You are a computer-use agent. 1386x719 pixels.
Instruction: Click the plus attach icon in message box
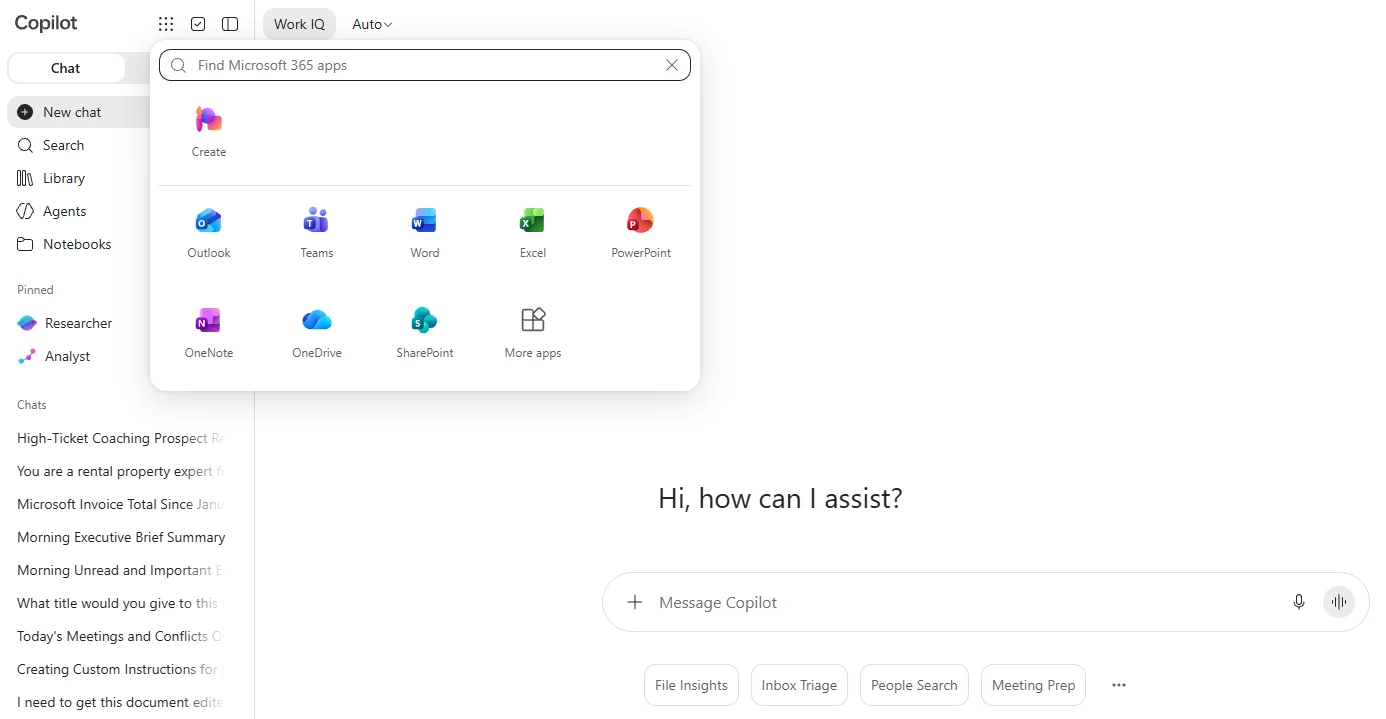point(634,602)
